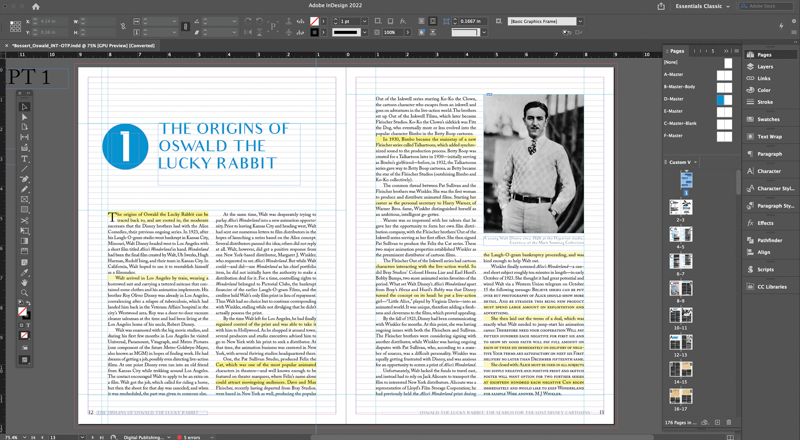Select the Free Transform tool
This screenshot has width=800, height=440.
pyautogui.click(x=24, y=231)
